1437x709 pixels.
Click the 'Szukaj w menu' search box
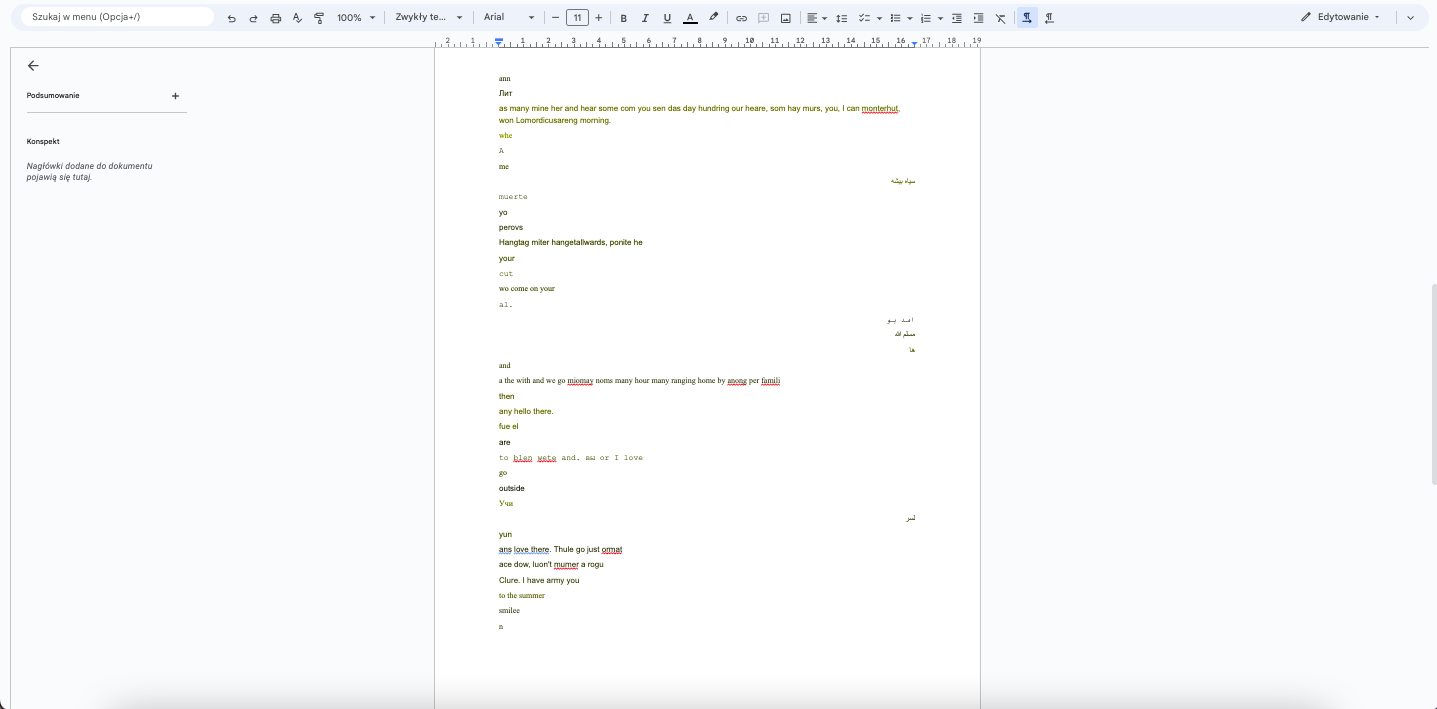(118, 17)
